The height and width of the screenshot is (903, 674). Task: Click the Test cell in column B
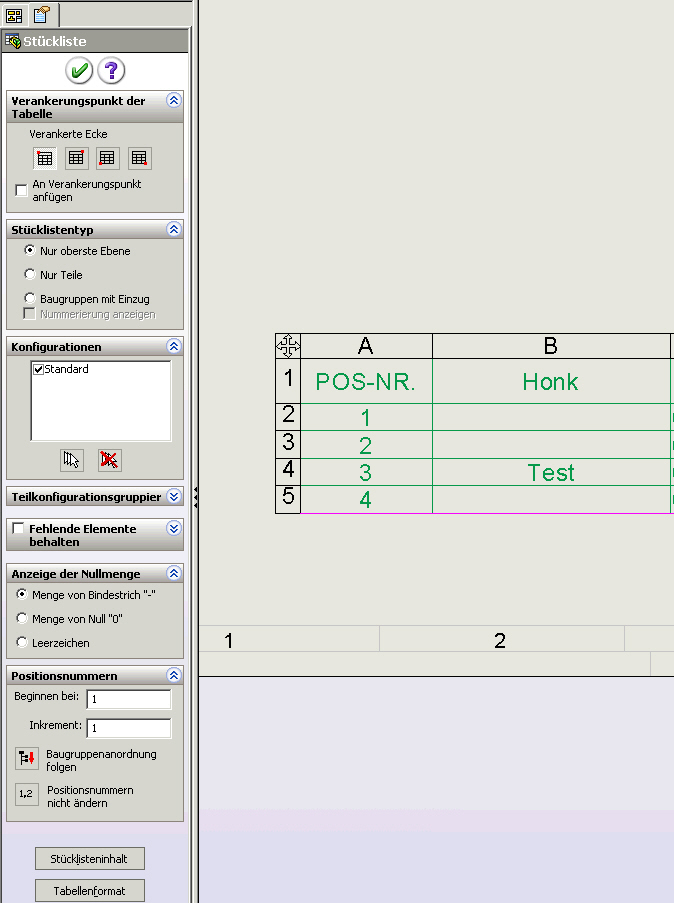click(x=551, y=472)
